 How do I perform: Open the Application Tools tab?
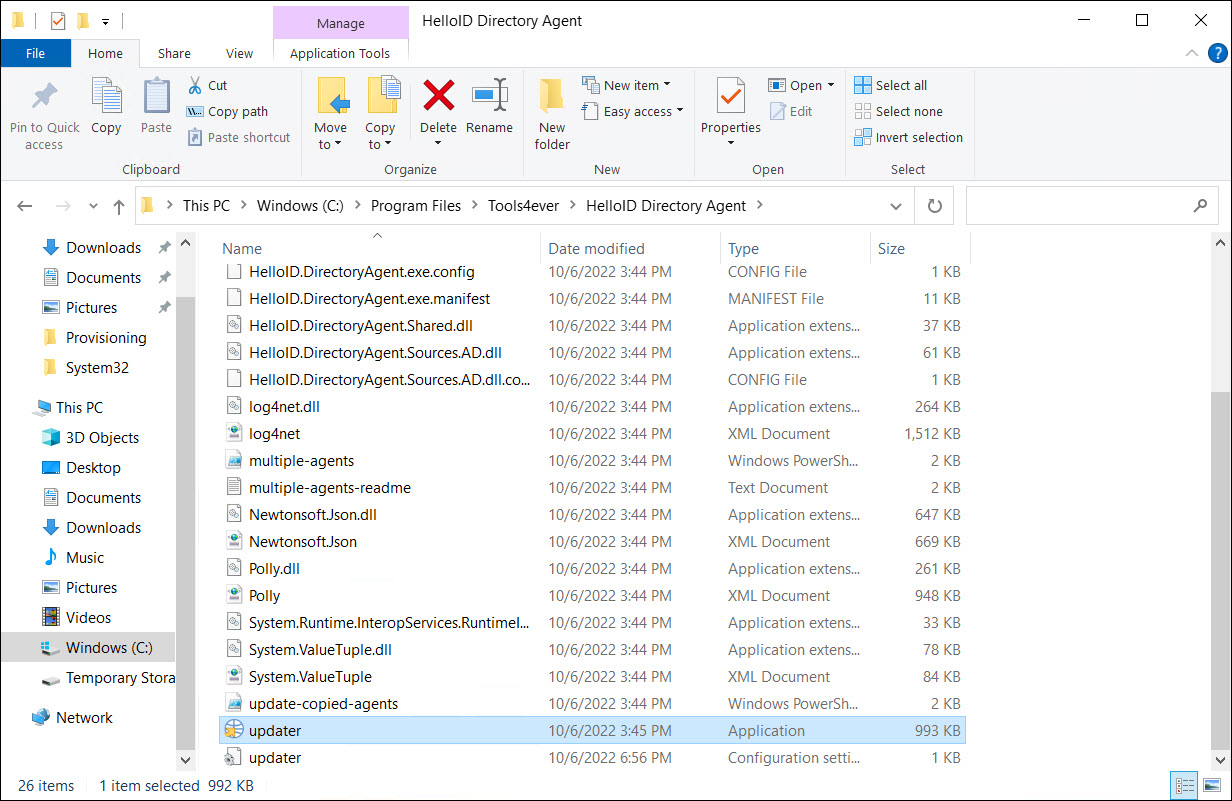coord(340,53)
